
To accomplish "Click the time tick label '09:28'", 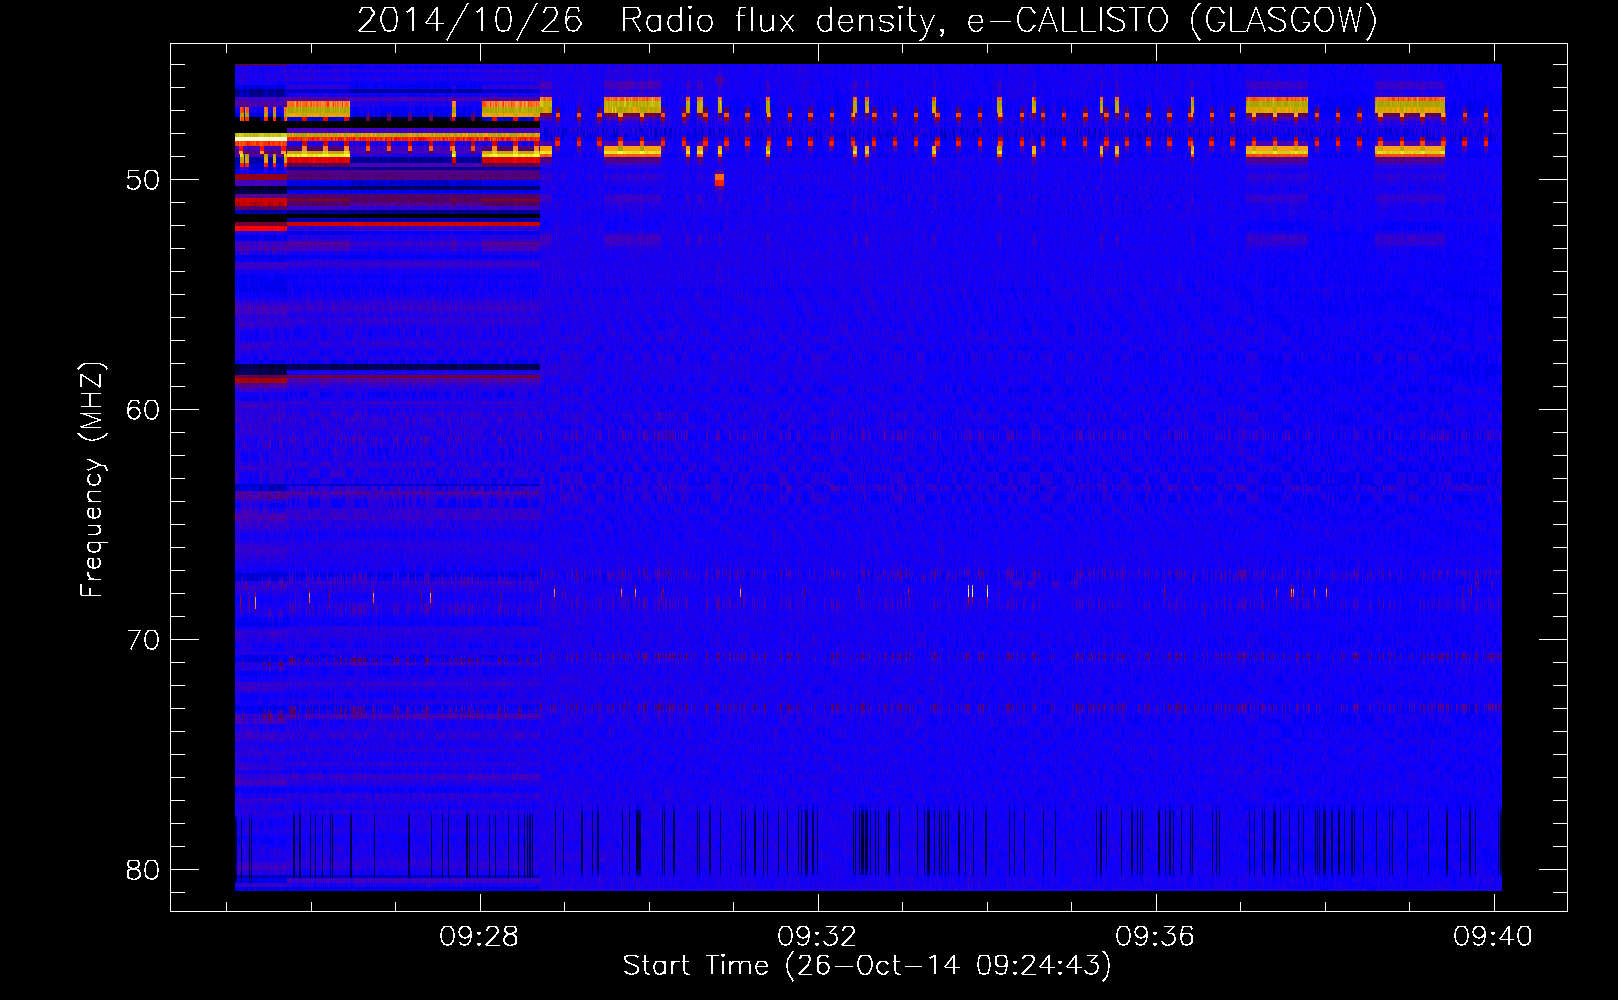I will (x=479, y=936).
